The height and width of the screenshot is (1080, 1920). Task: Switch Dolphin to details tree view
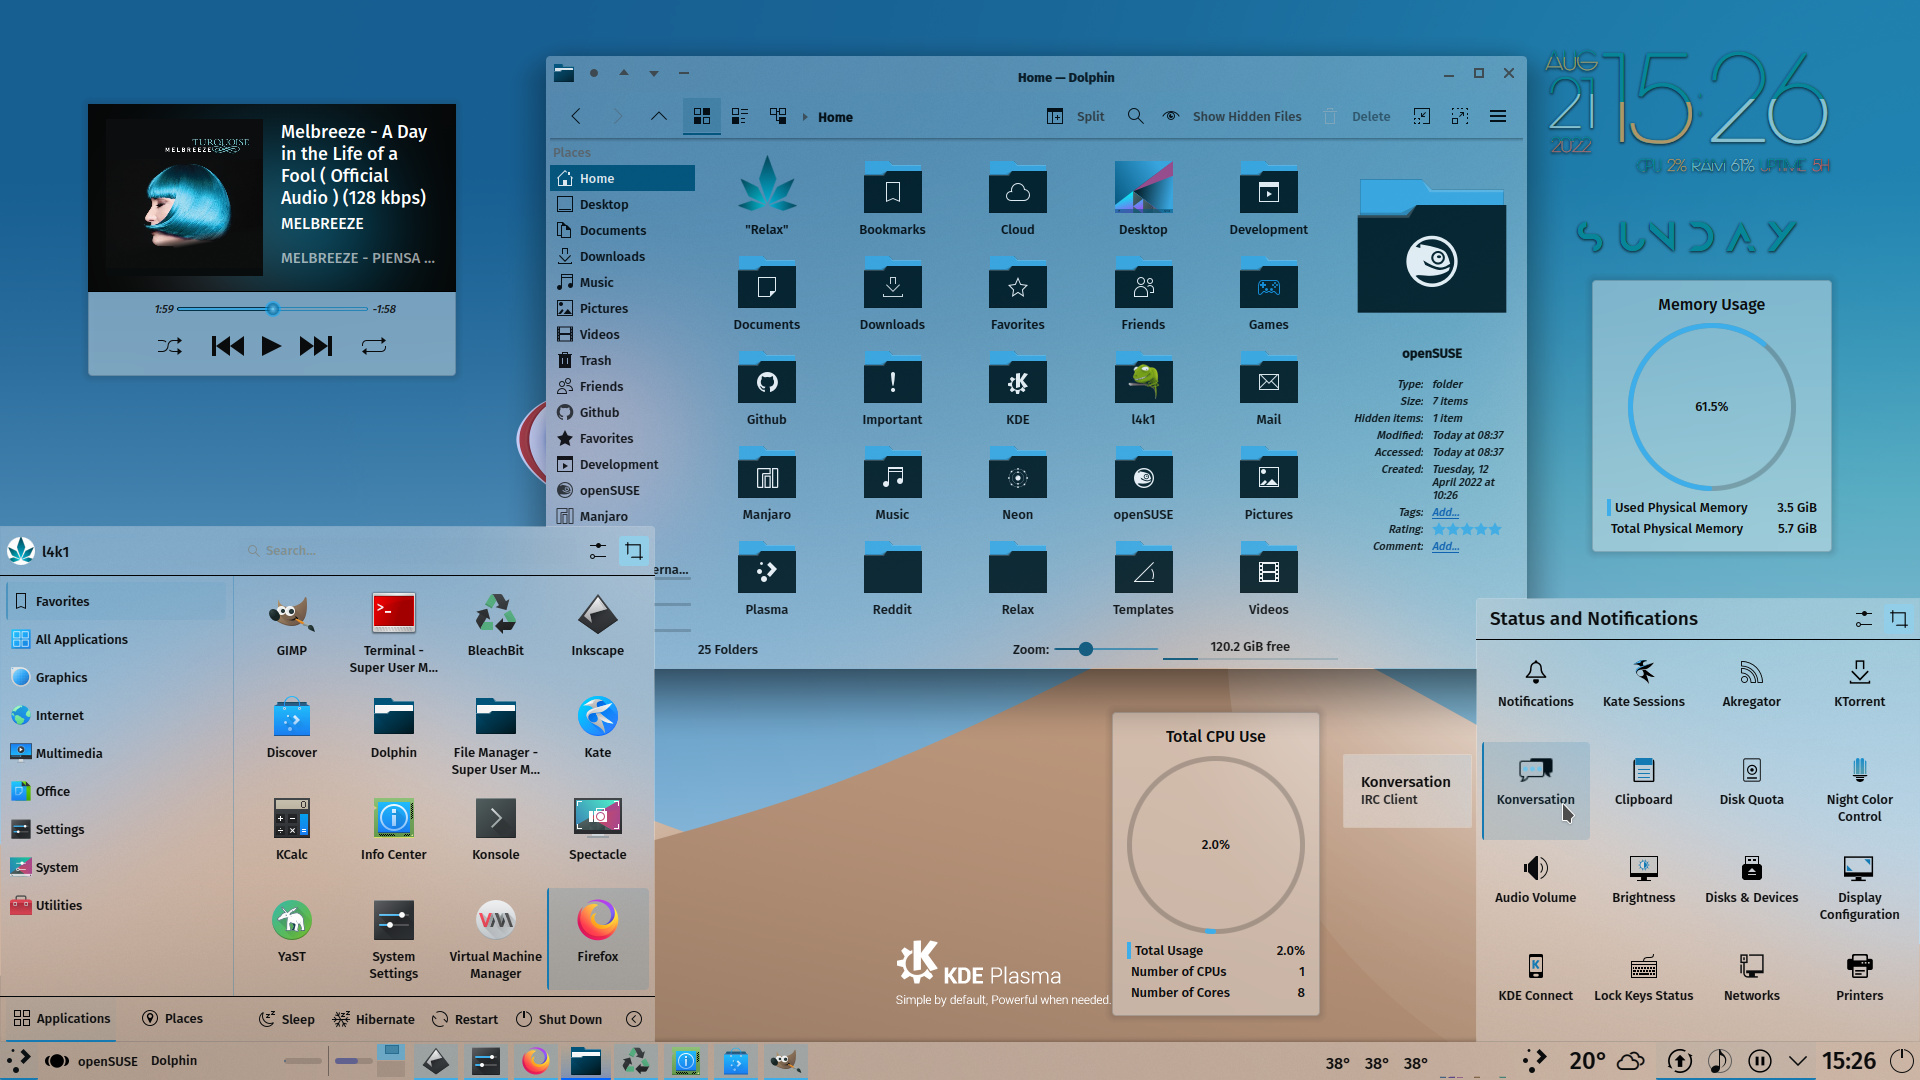tap(778, 116)
